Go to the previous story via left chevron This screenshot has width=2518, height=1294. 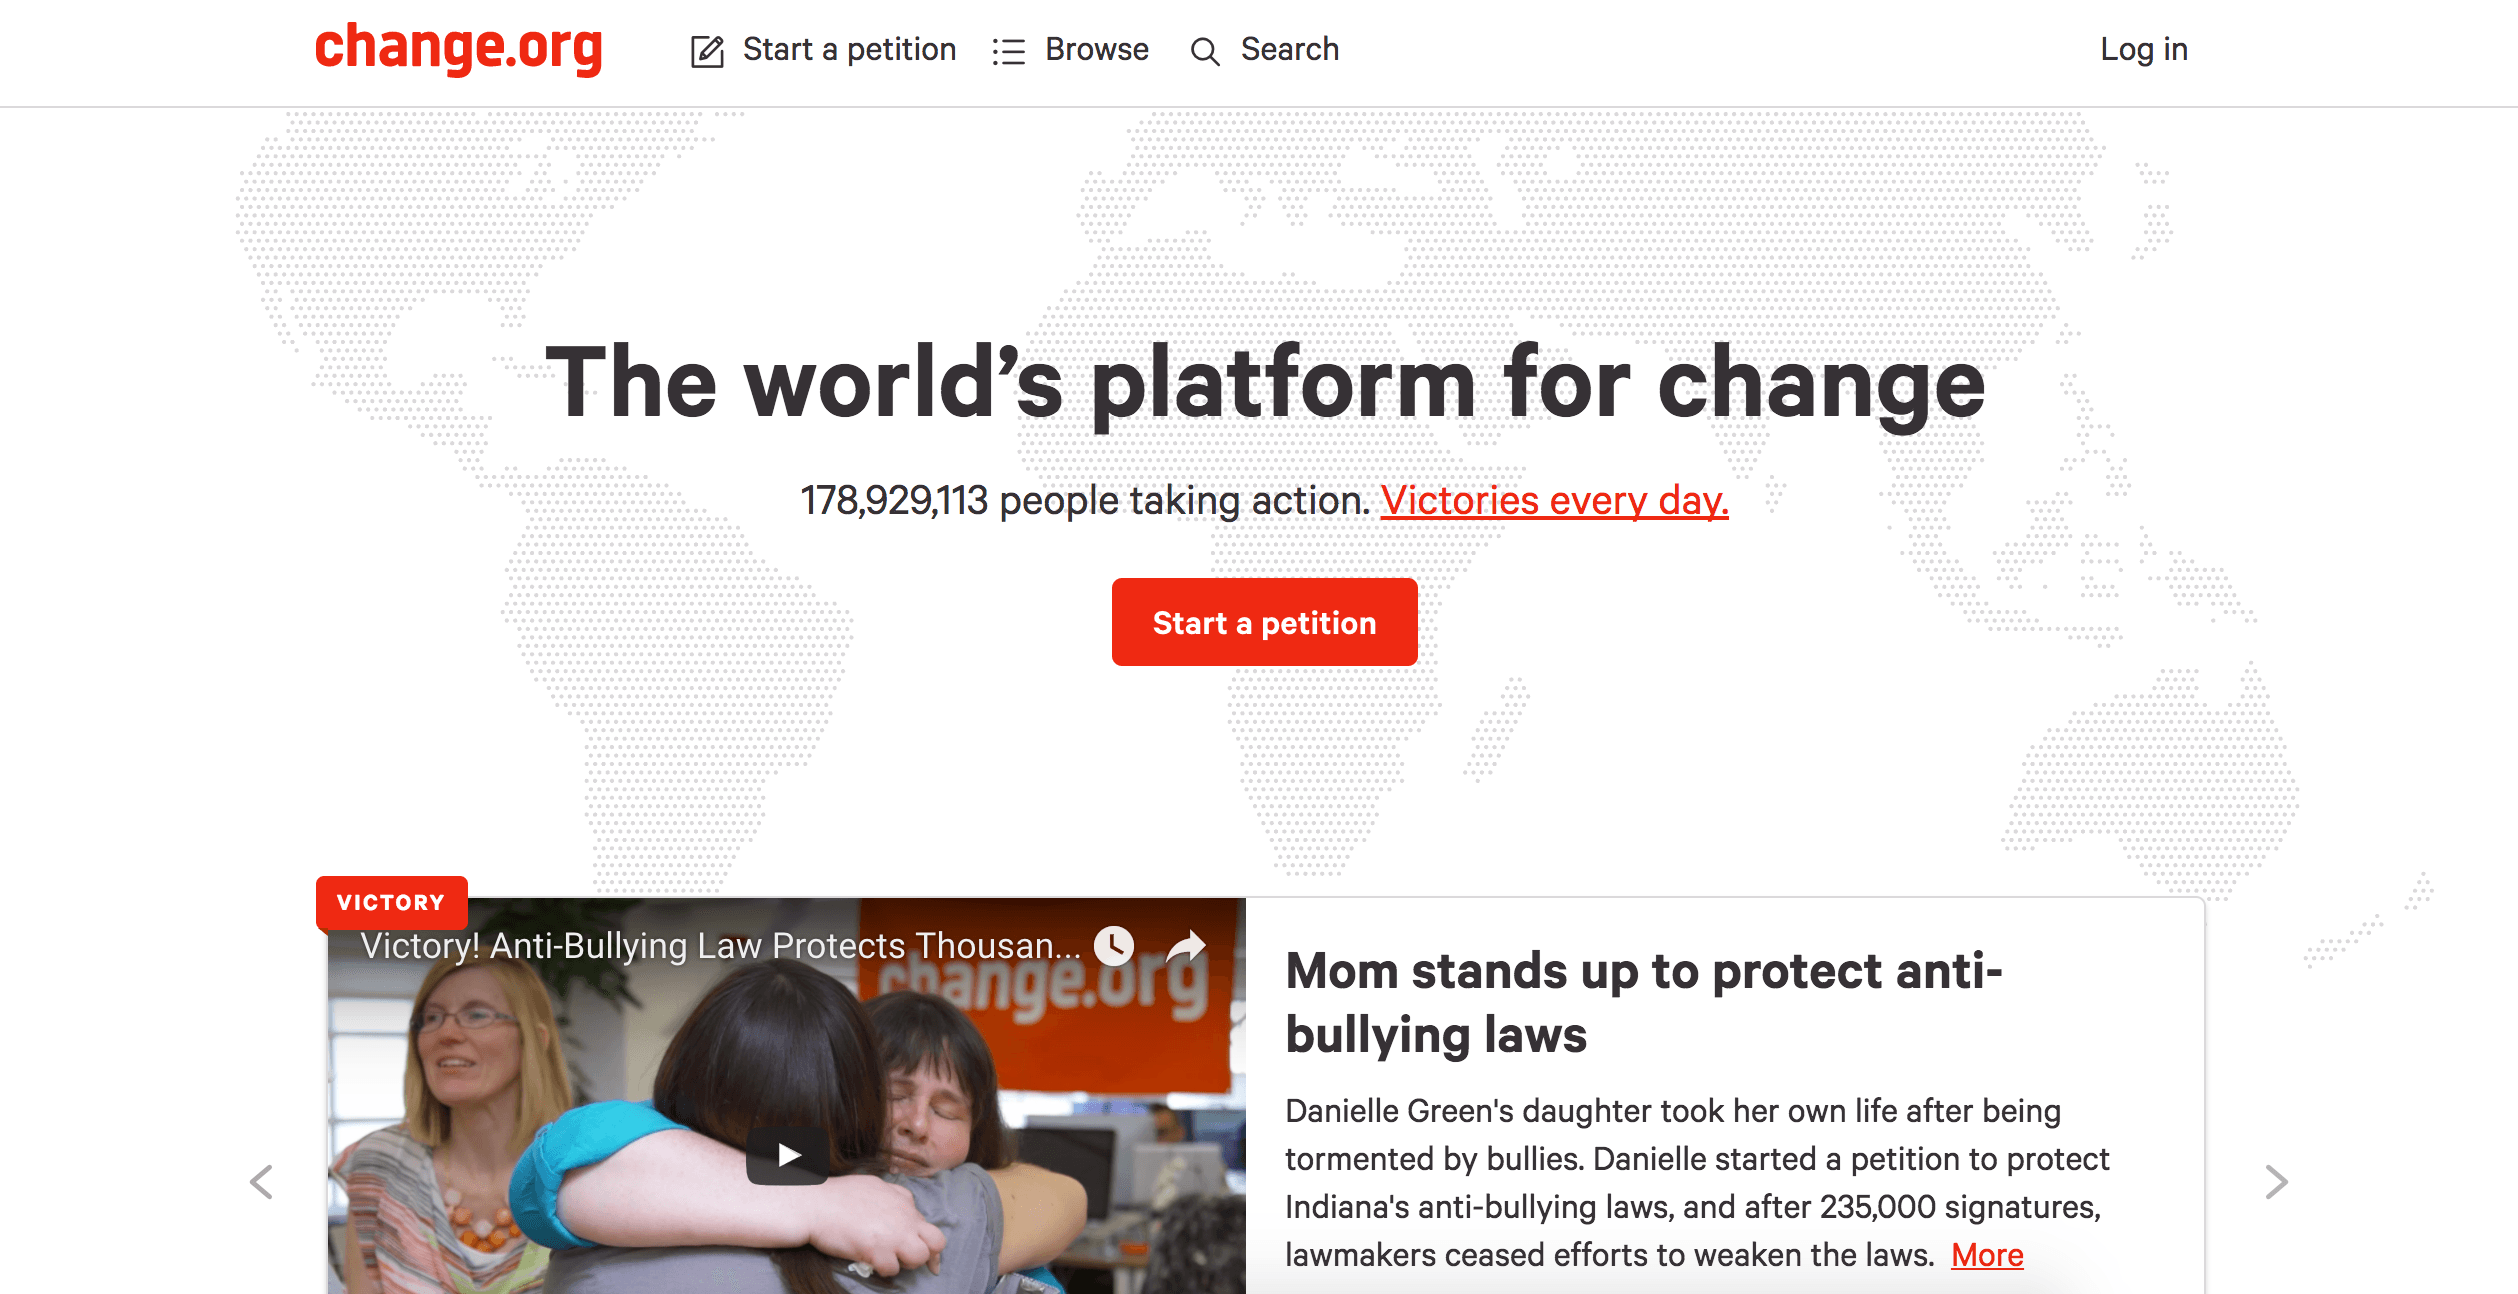pyautogui.click(x=263, y=1182)
